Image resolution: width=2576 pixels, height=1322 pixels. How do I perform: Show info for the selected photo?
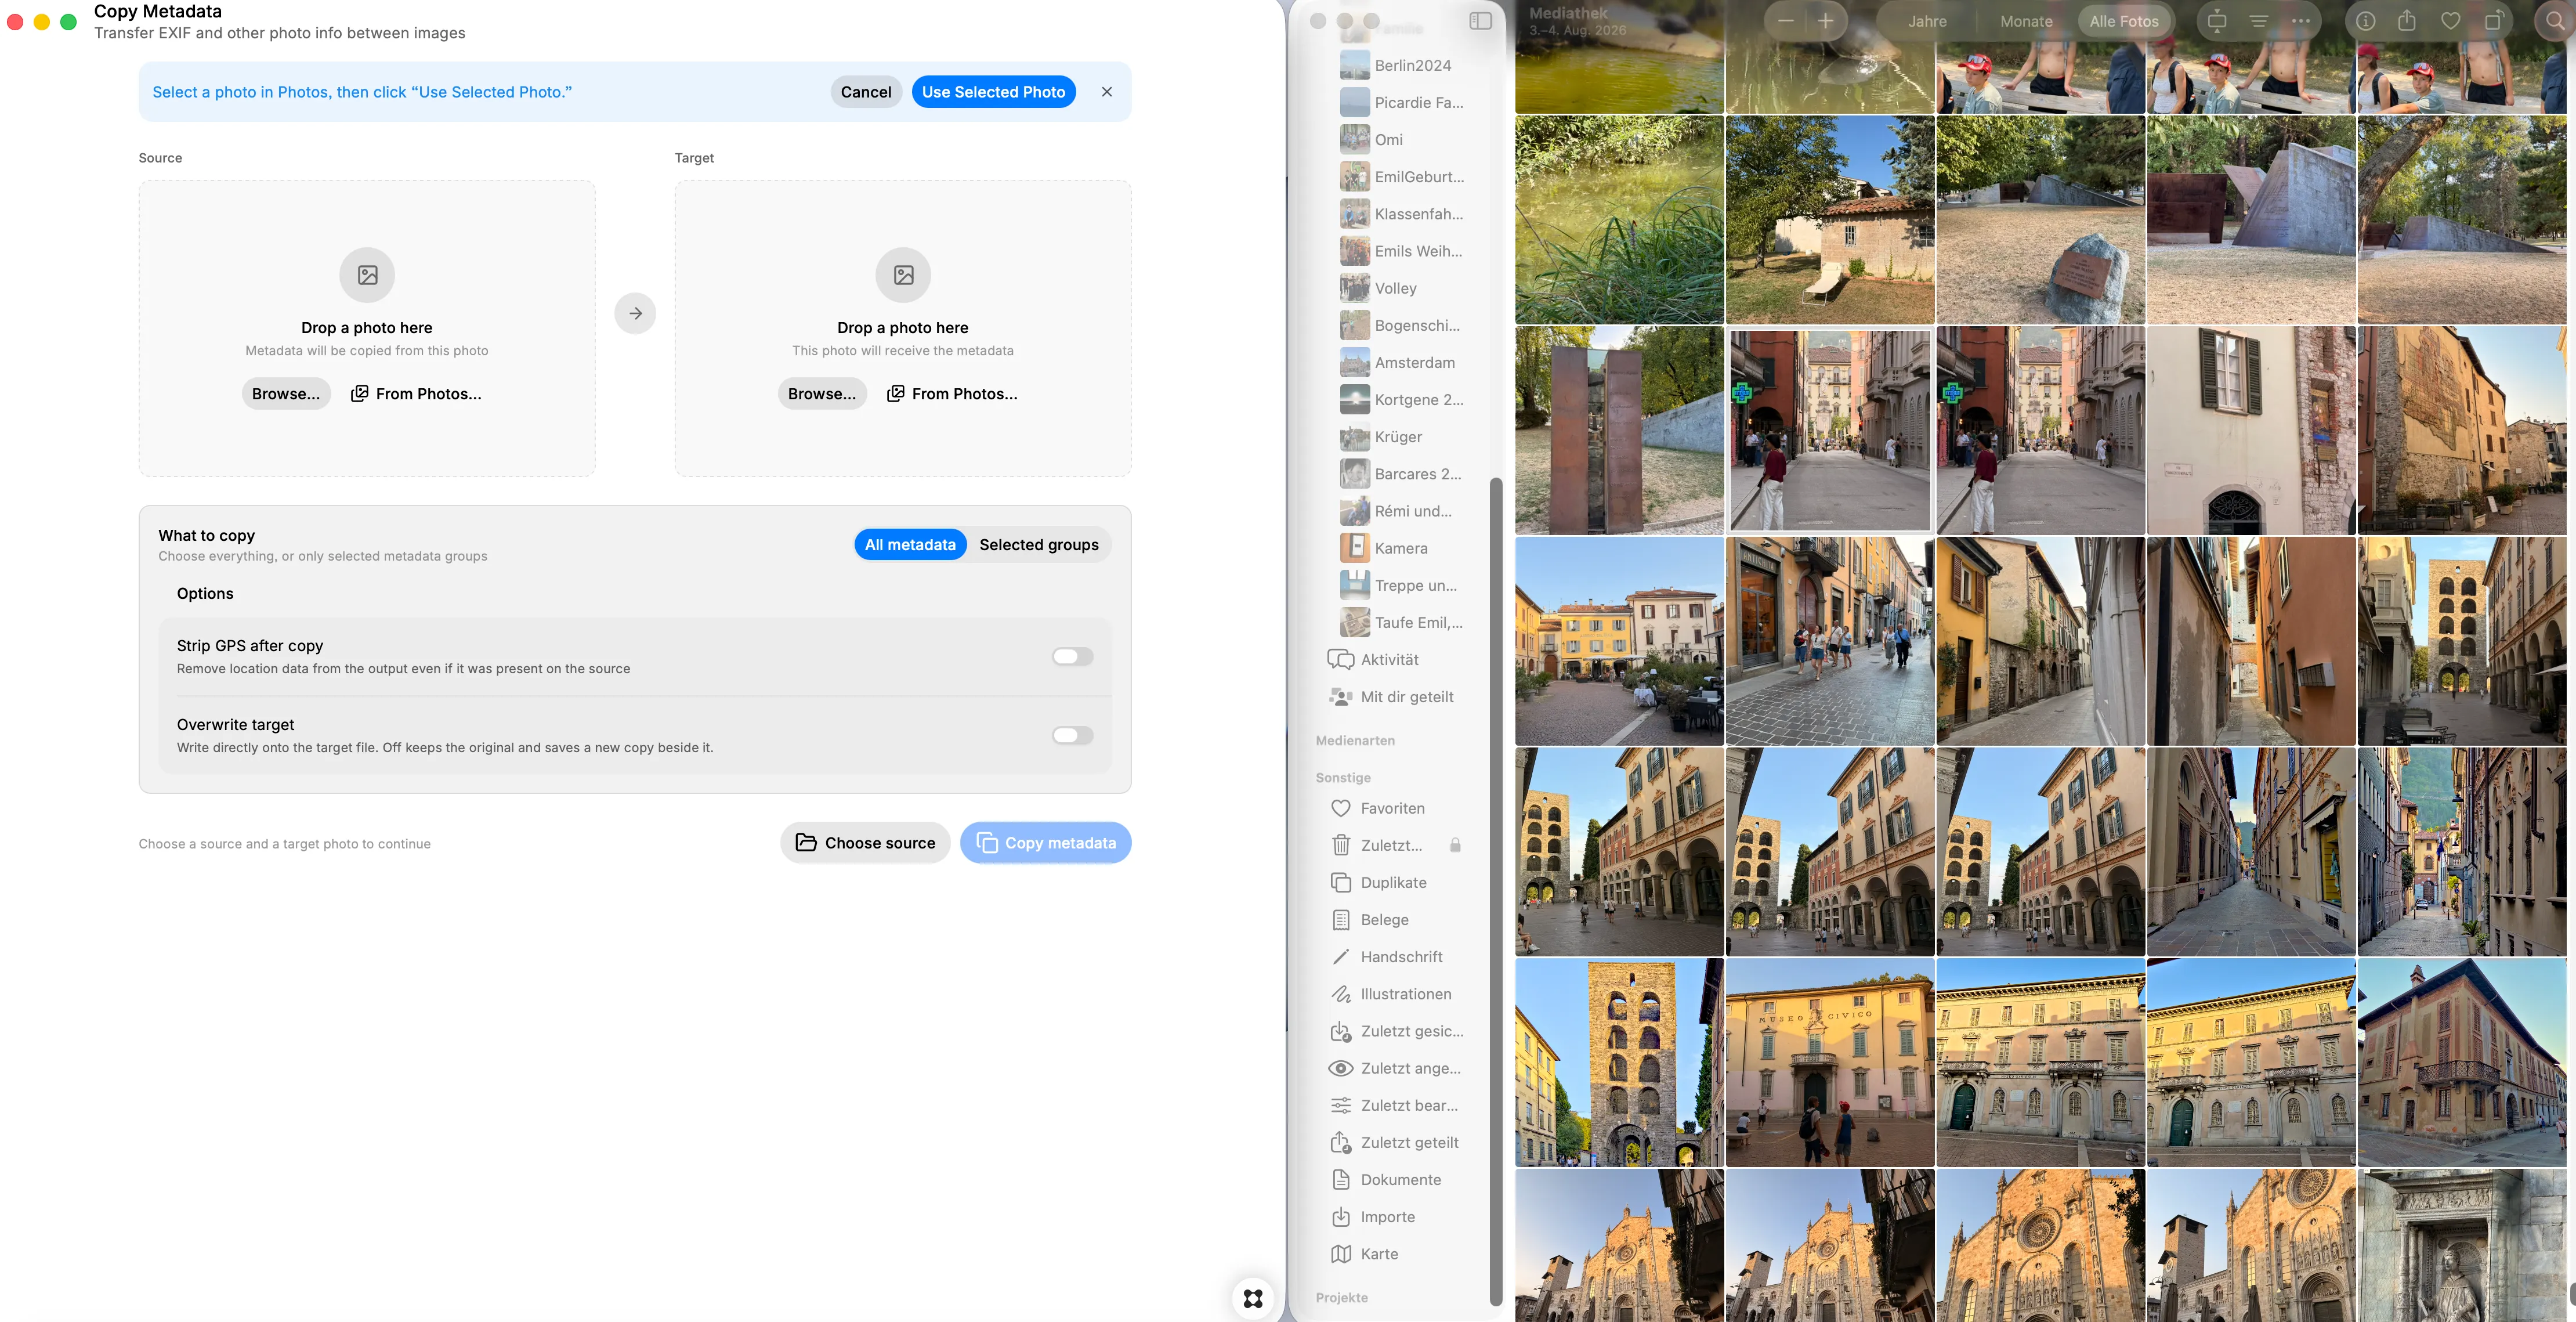point(2365,21)
